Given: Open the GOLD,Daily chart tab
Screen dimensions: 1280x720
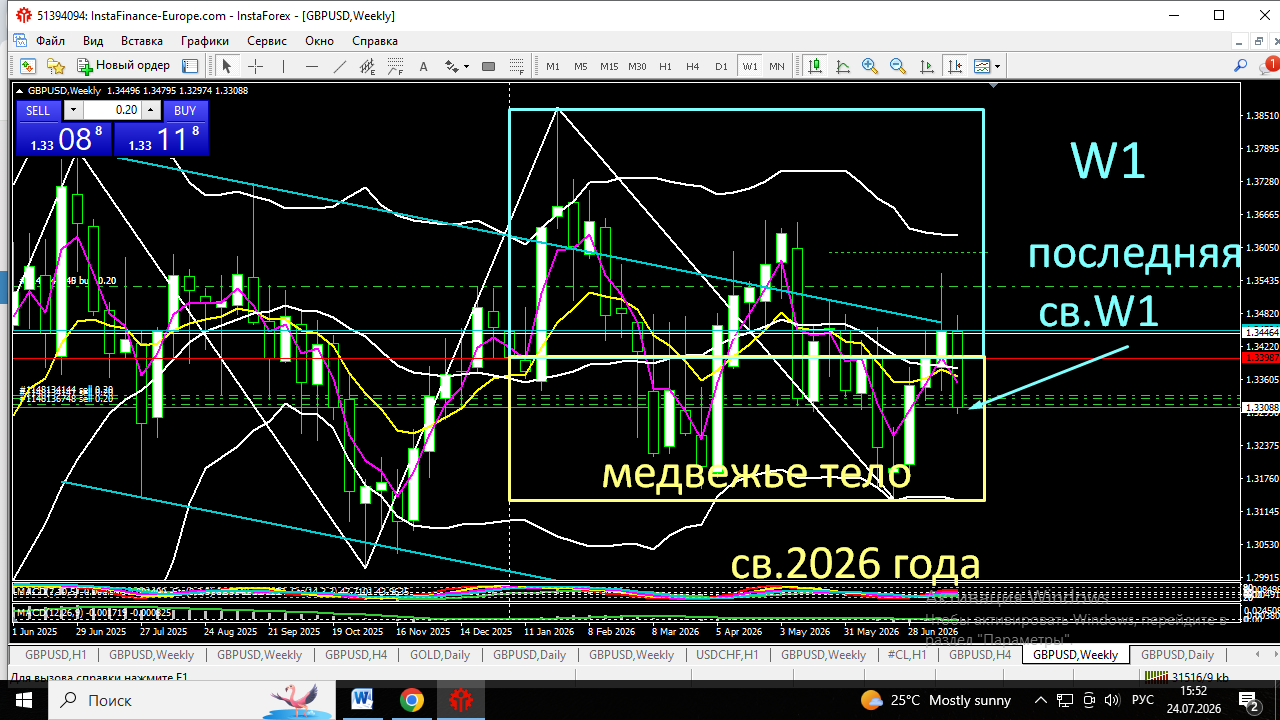Looking at the screenshot, I should 440,655.
